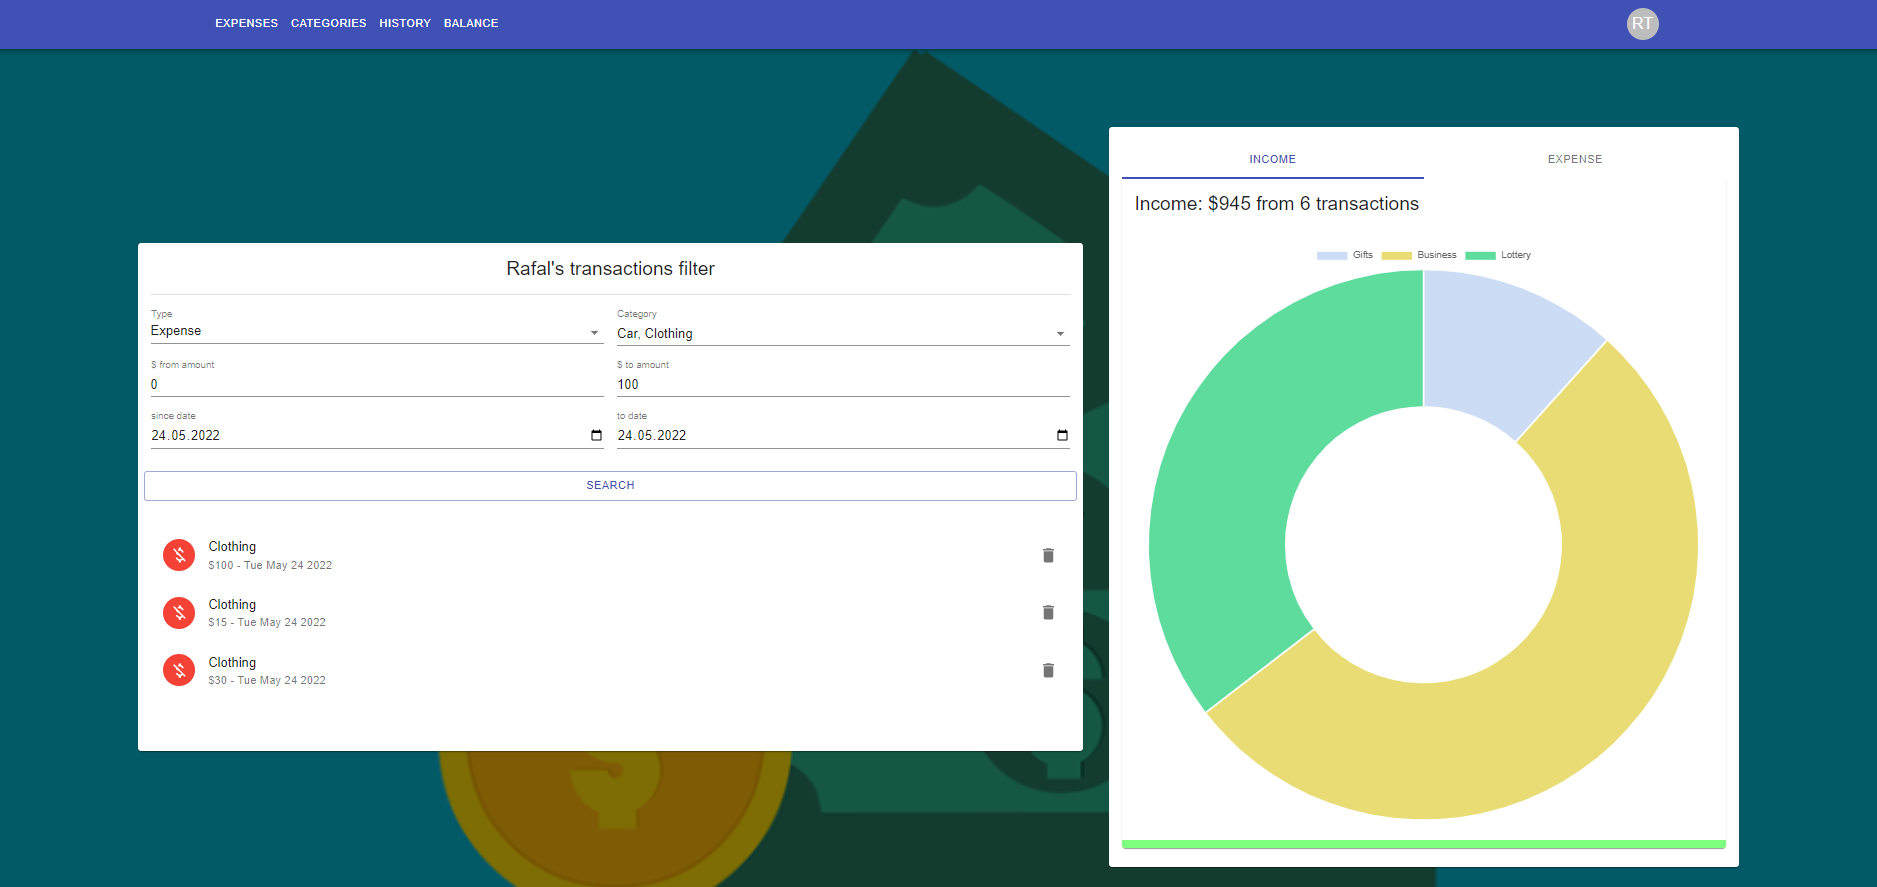Image resolution: width=1877 pixels, height=887 pixels.
Task: Open the RT user avatar menu
Action: tap(1642, 24)
